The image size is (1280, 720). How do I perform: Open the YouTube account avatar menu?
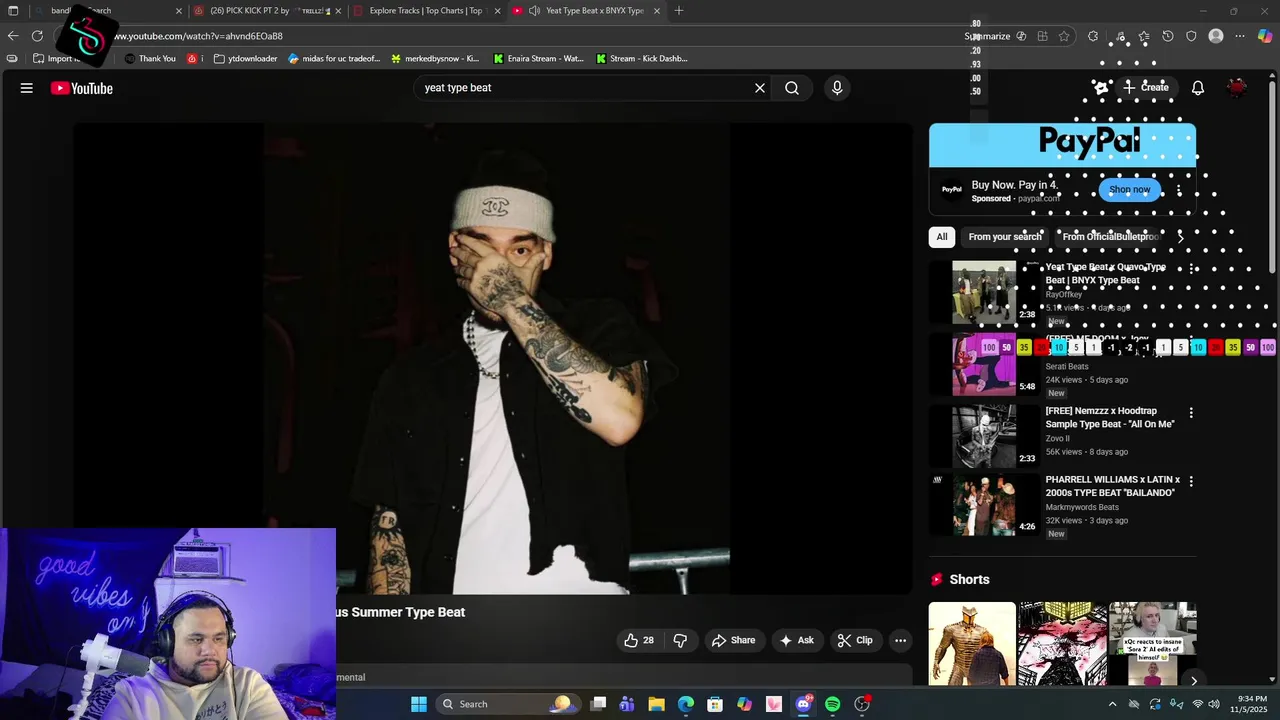click(1238, 88)
